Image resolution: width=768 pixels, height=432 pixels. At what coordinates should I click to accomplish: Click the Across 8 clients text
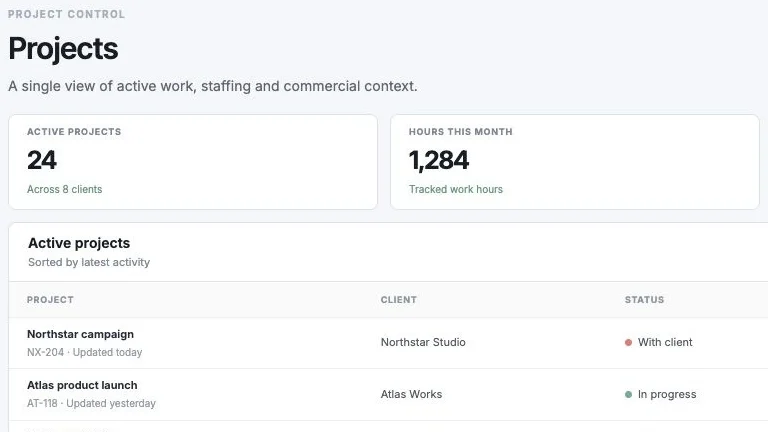[65, 189]
